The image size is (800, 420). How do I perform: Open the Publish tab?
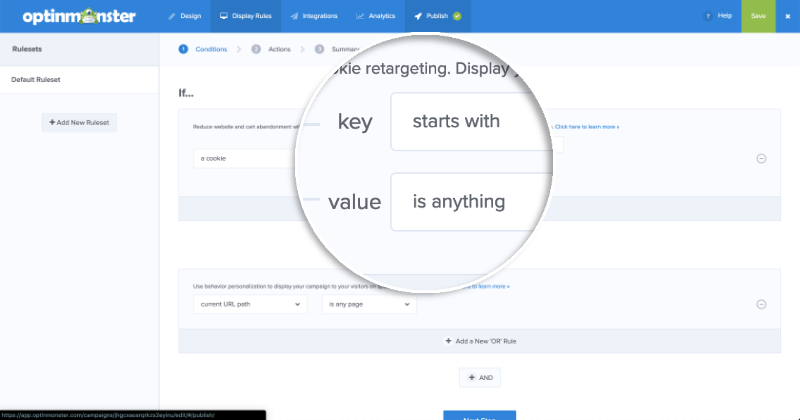coord(438,16)
